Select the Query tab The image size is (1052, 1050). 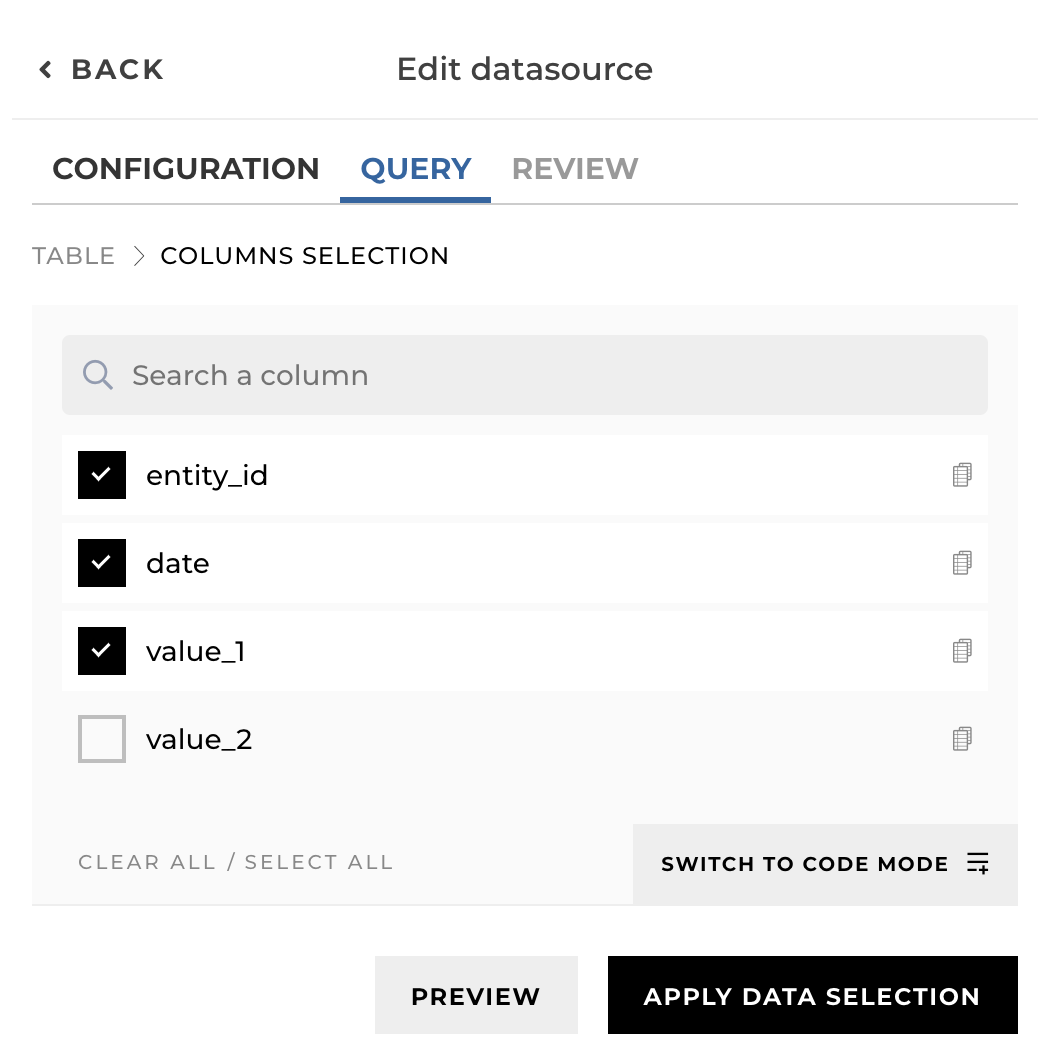point(416,169)
